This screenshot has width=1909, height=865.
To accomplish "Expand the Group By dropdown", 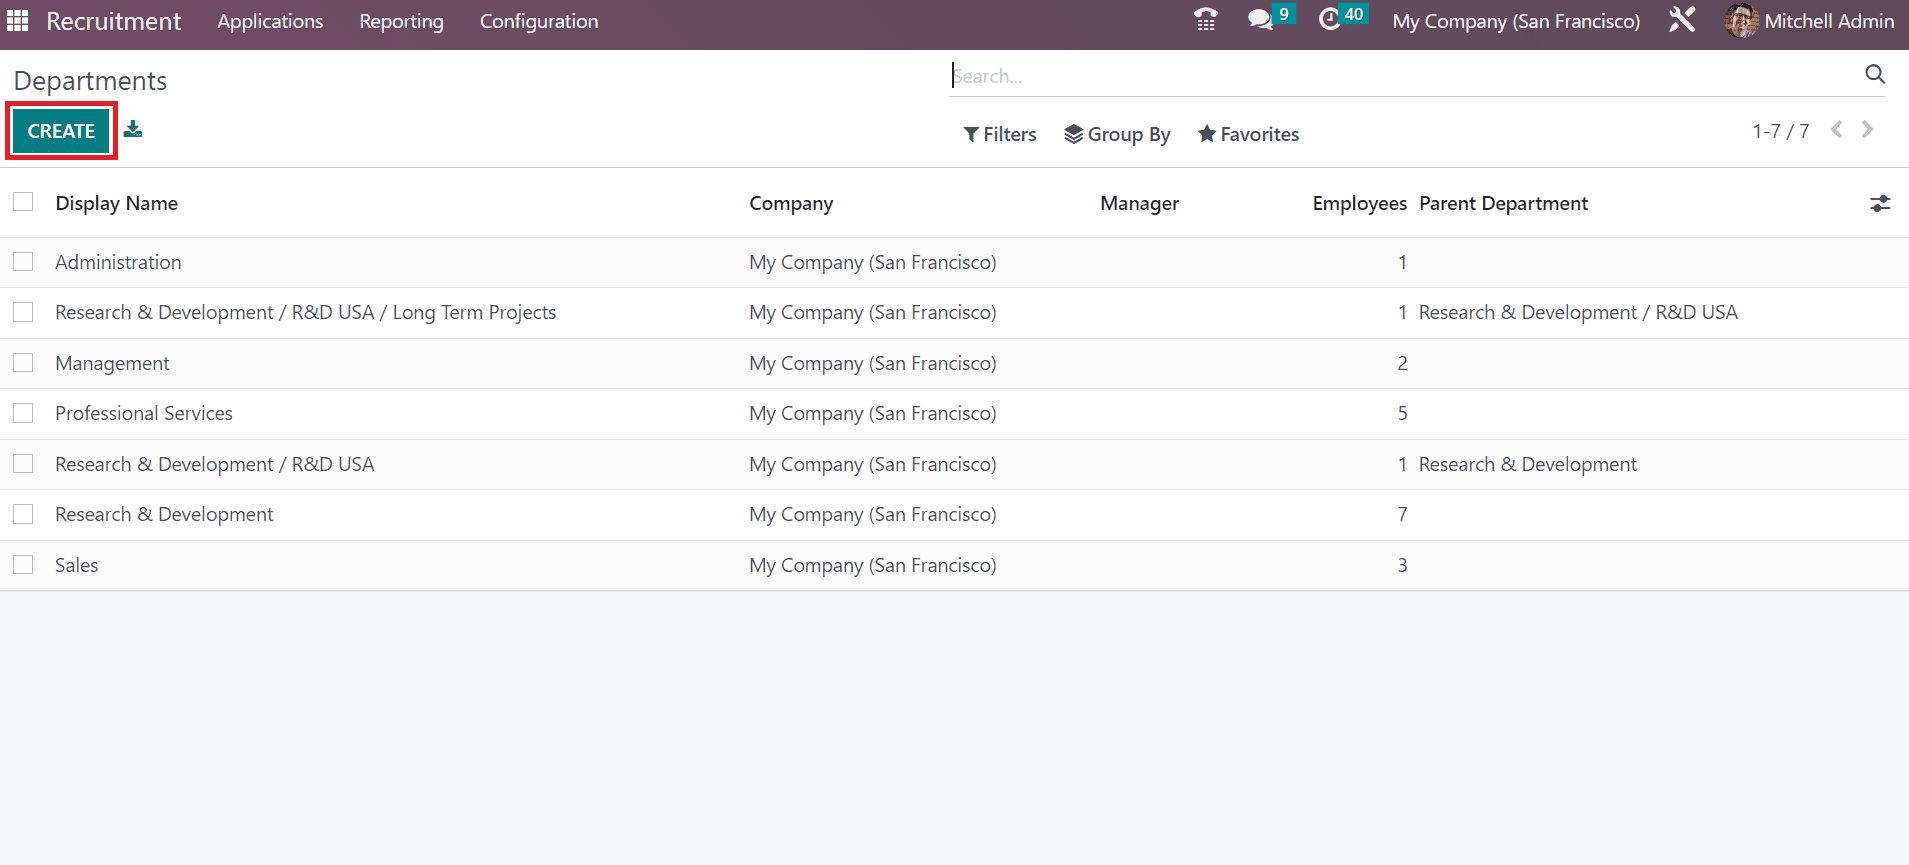I will (x=1117, y=134).
